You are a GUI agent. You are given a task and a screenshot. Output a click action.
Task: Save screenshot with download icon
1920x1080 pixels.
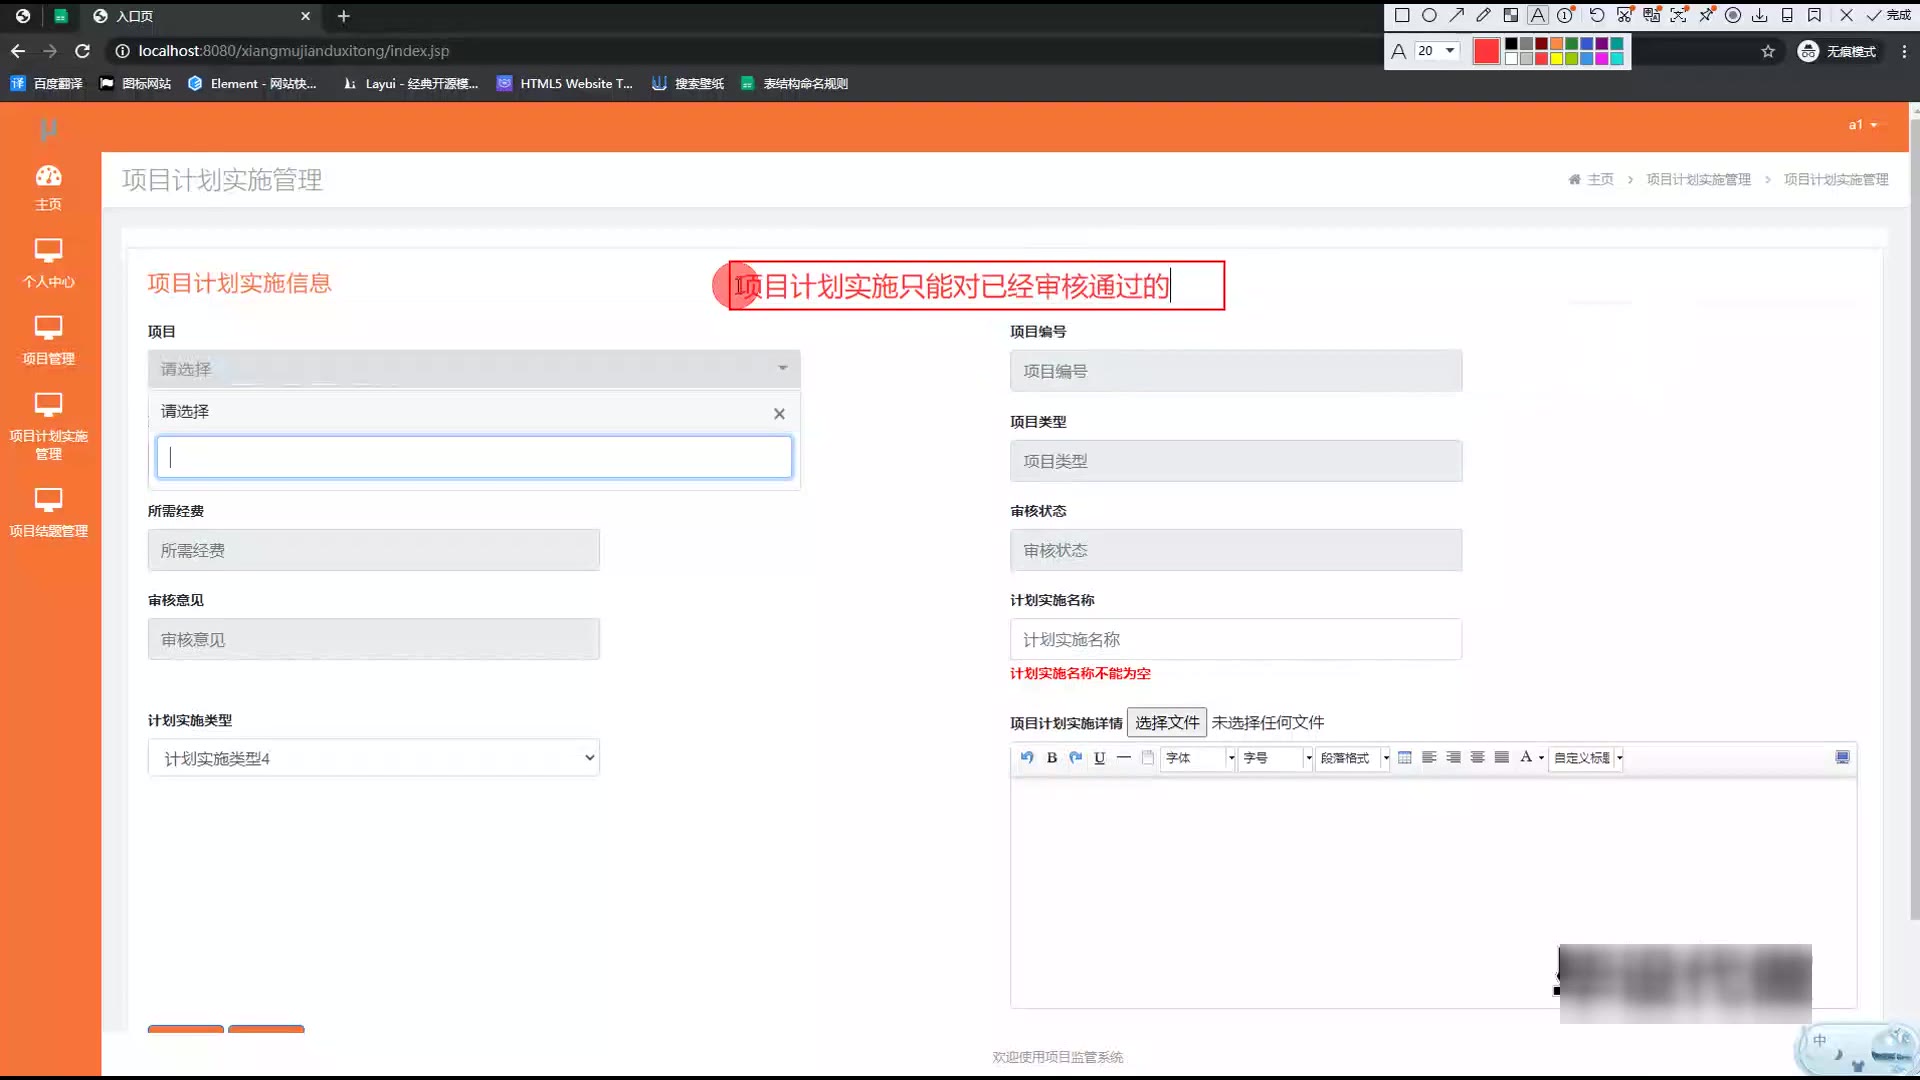[1759, 15]
